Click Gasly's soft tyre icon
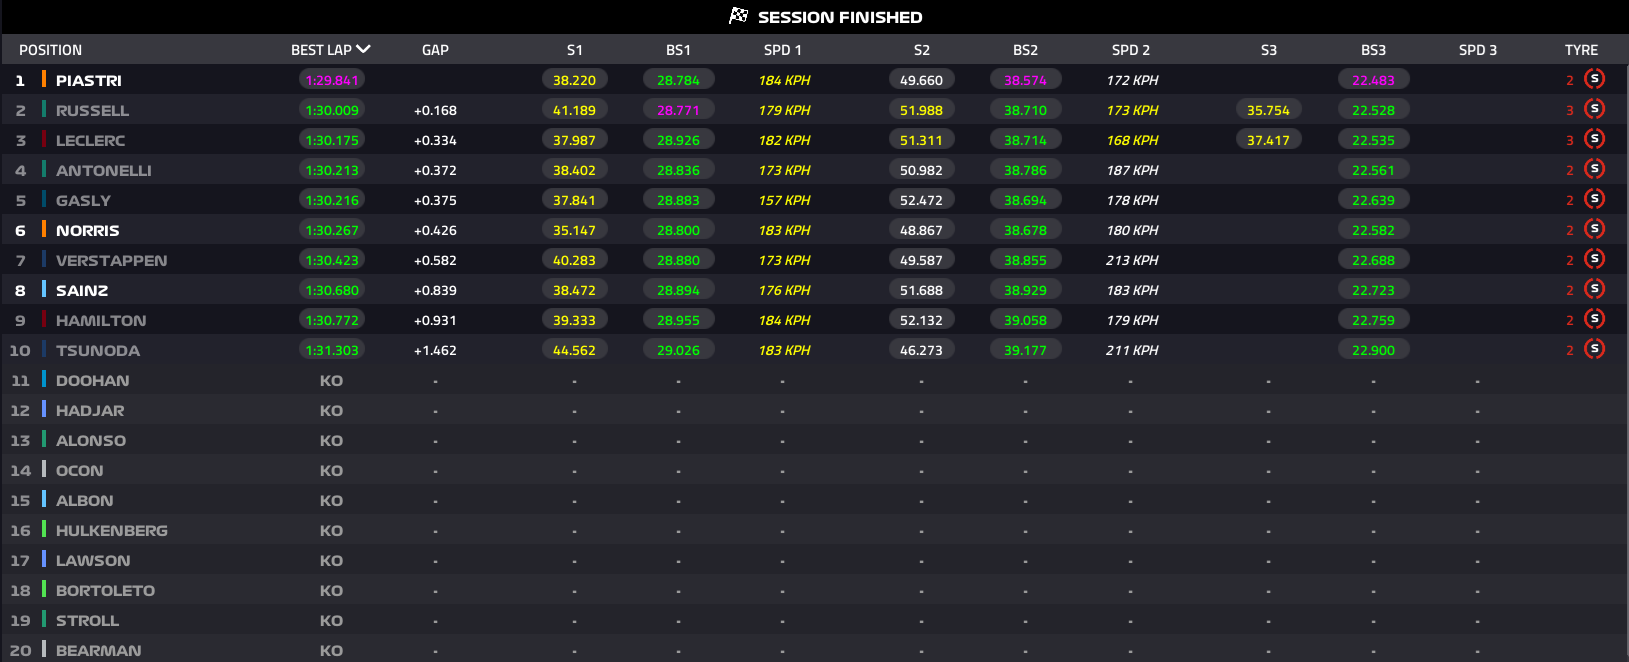Screen dimensions: 1629x662 (1594, 199)
